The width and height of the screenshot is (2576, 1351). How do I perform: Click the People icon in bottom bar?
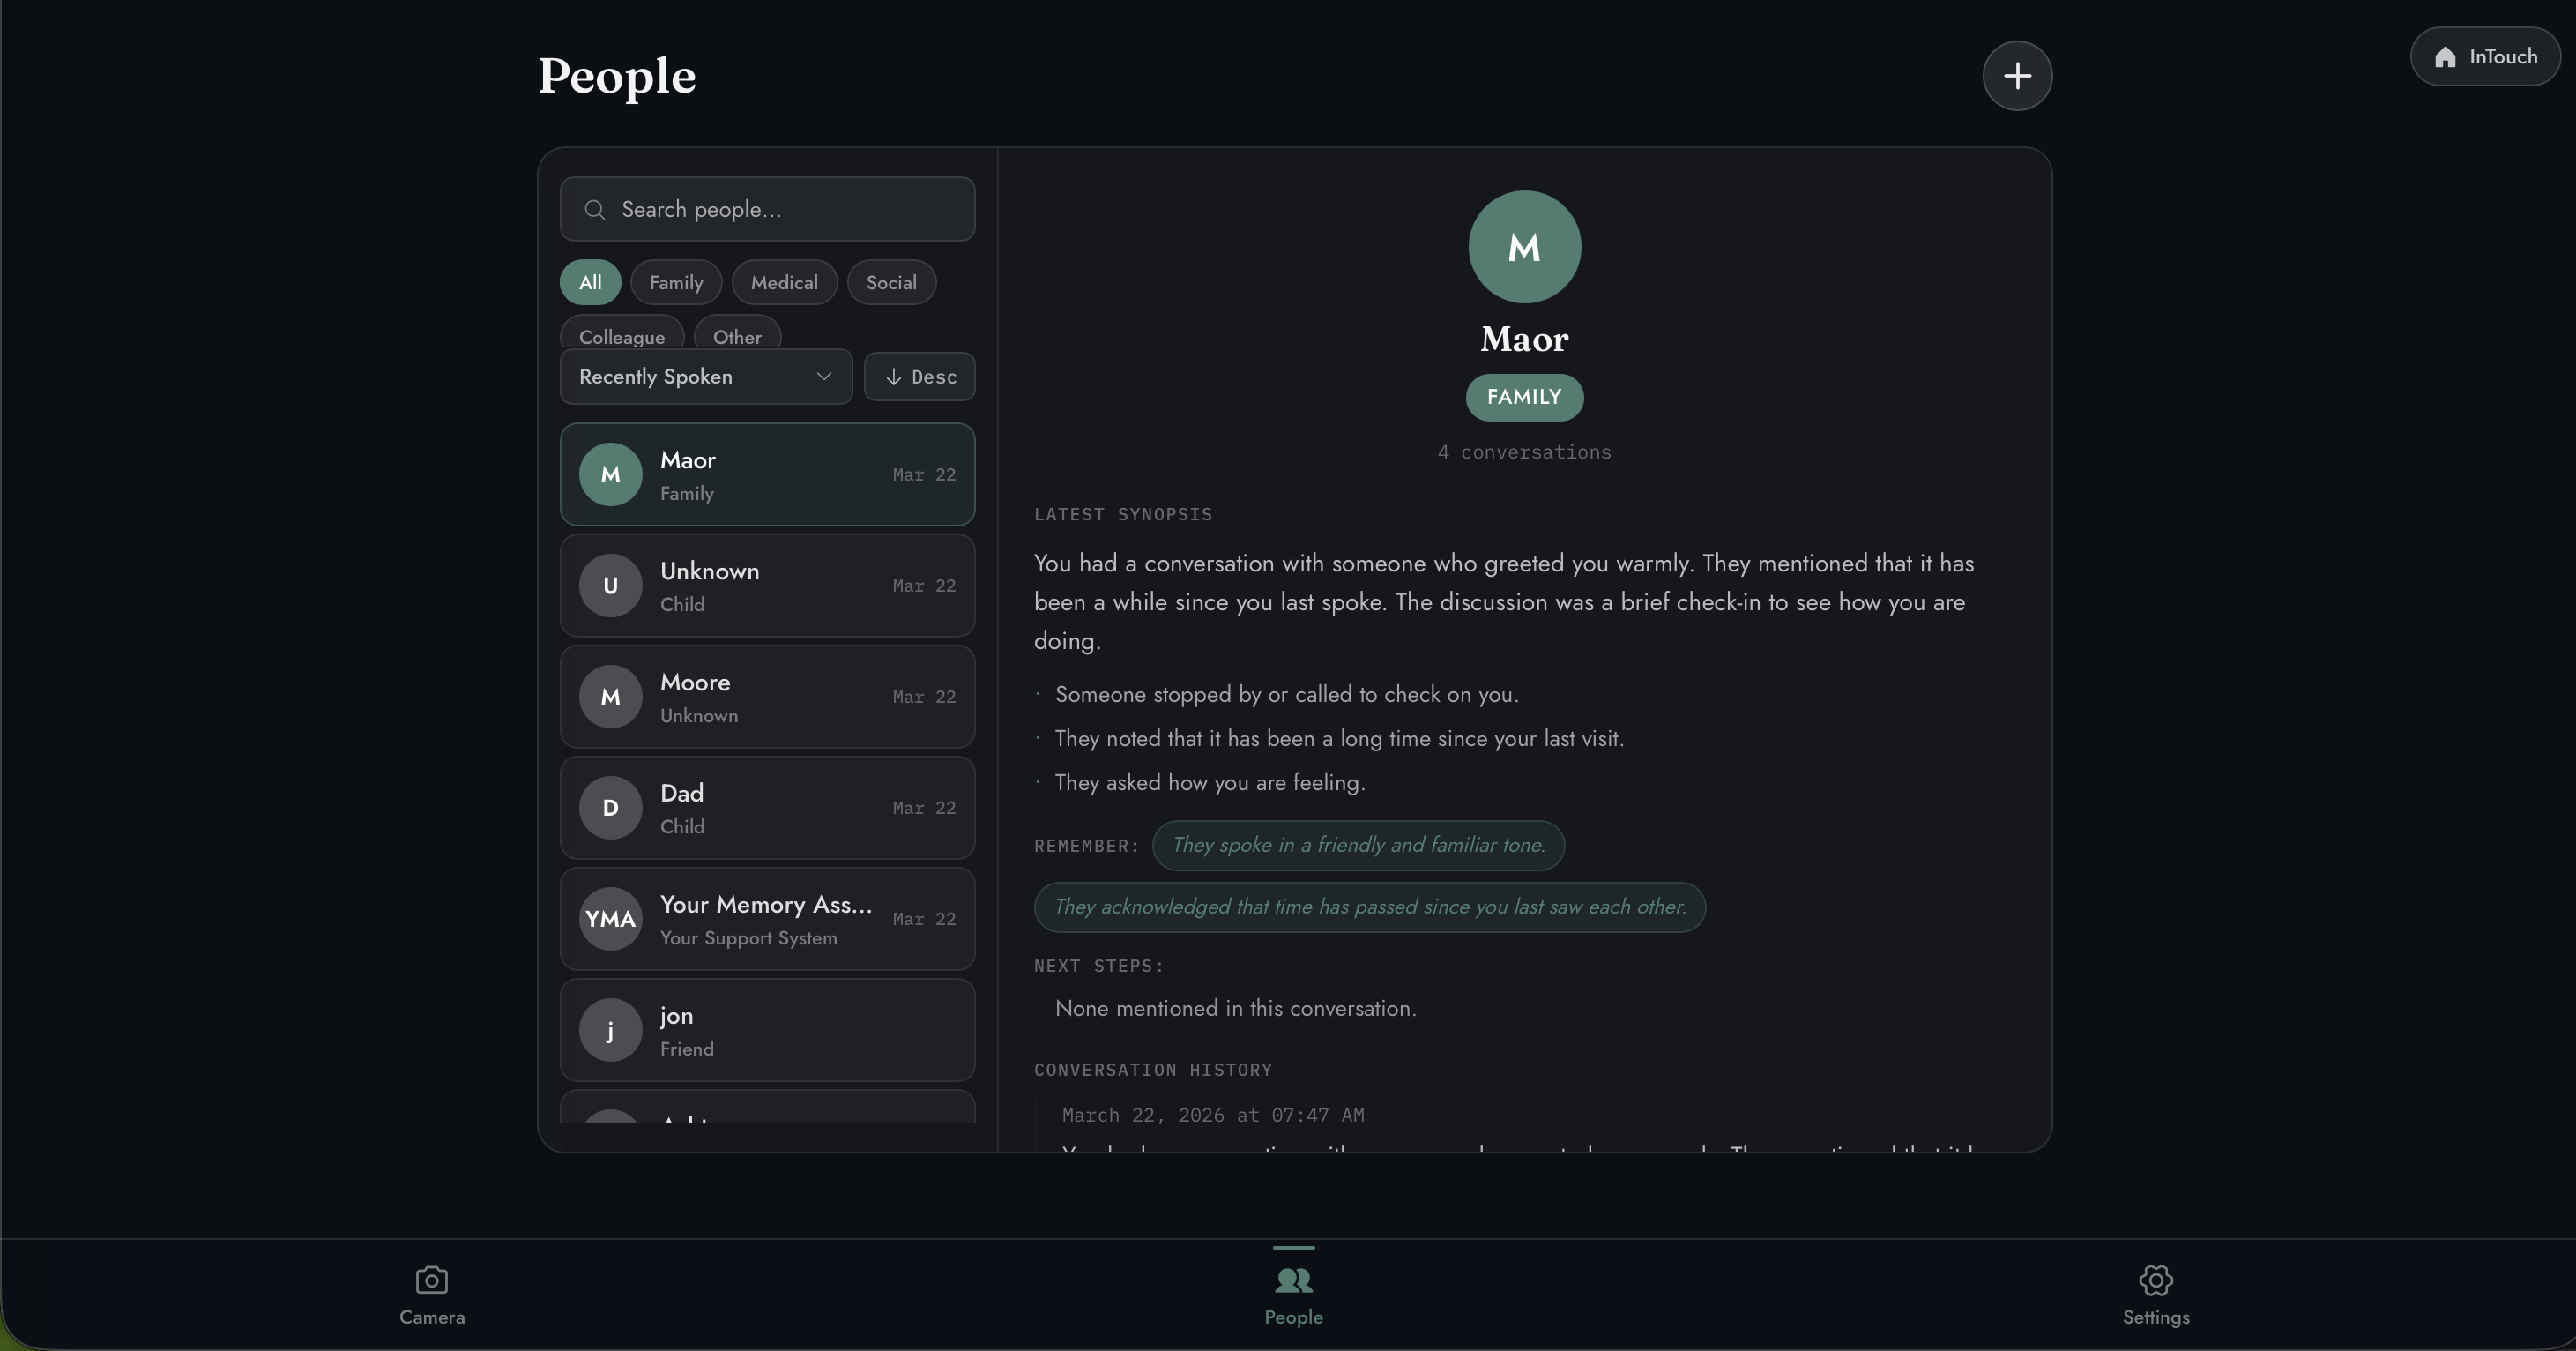[1292, 1280]
